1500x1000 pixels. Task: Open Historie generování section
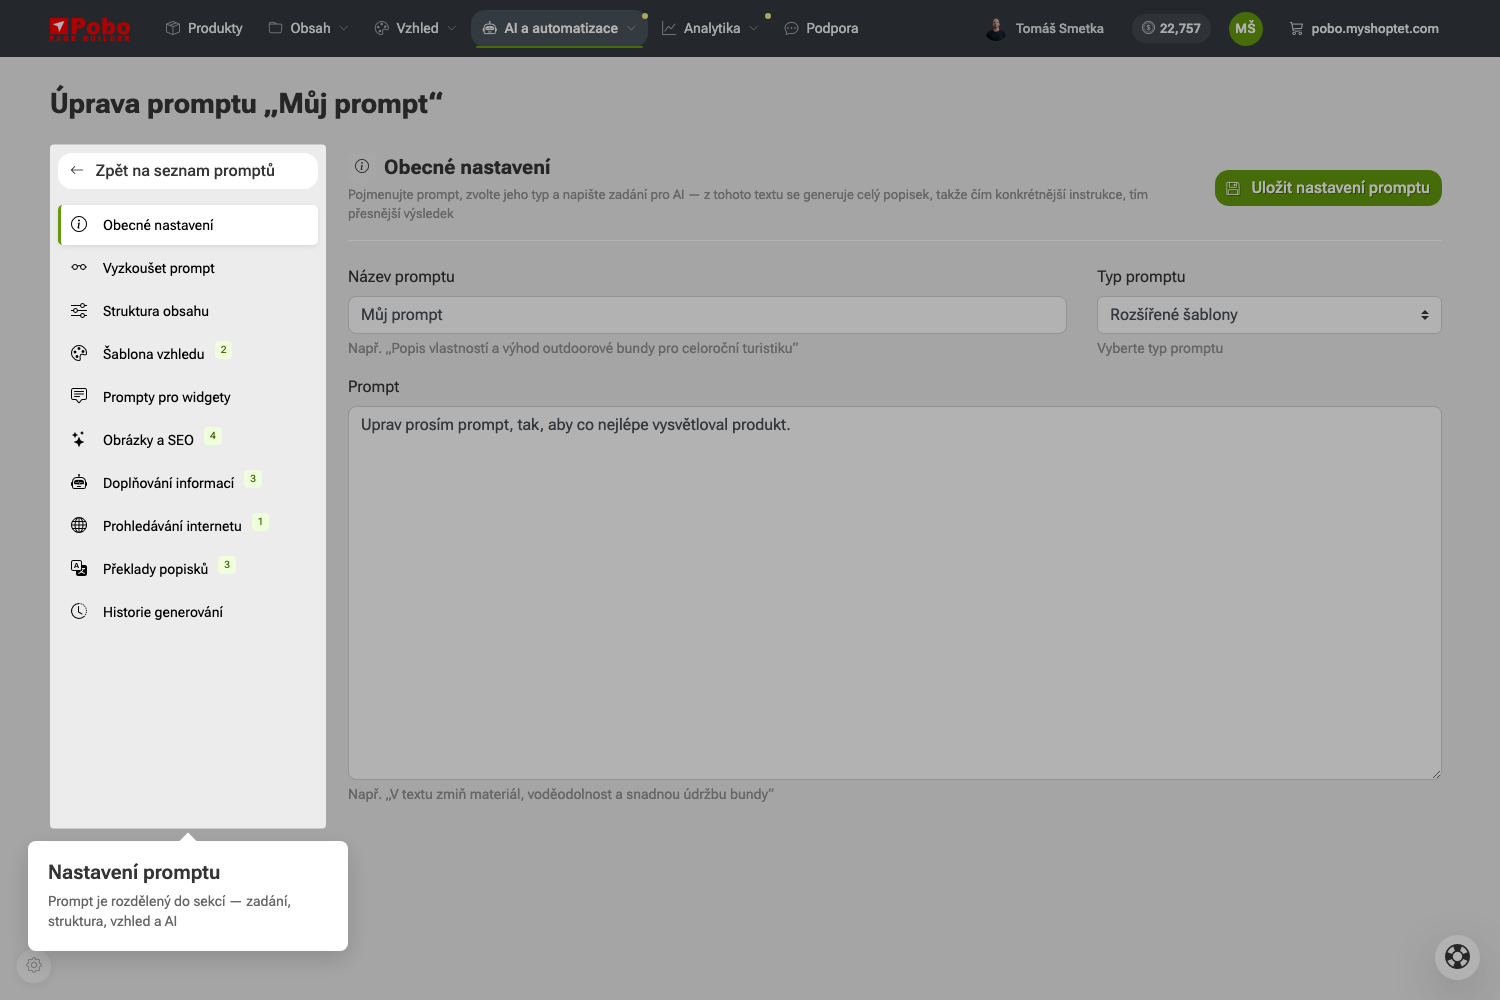(x=188, y=612)
